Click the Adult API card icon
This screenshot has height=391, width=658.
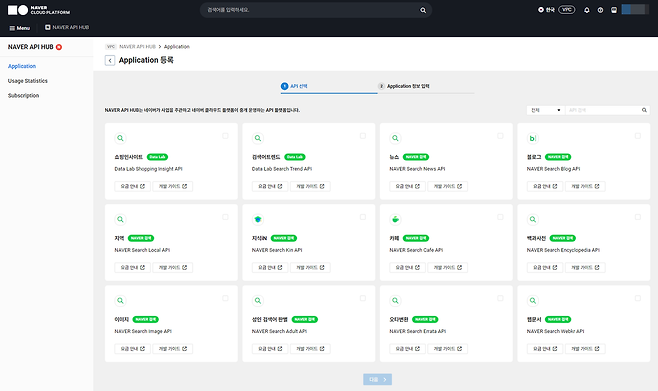click(x=258, y=301)
